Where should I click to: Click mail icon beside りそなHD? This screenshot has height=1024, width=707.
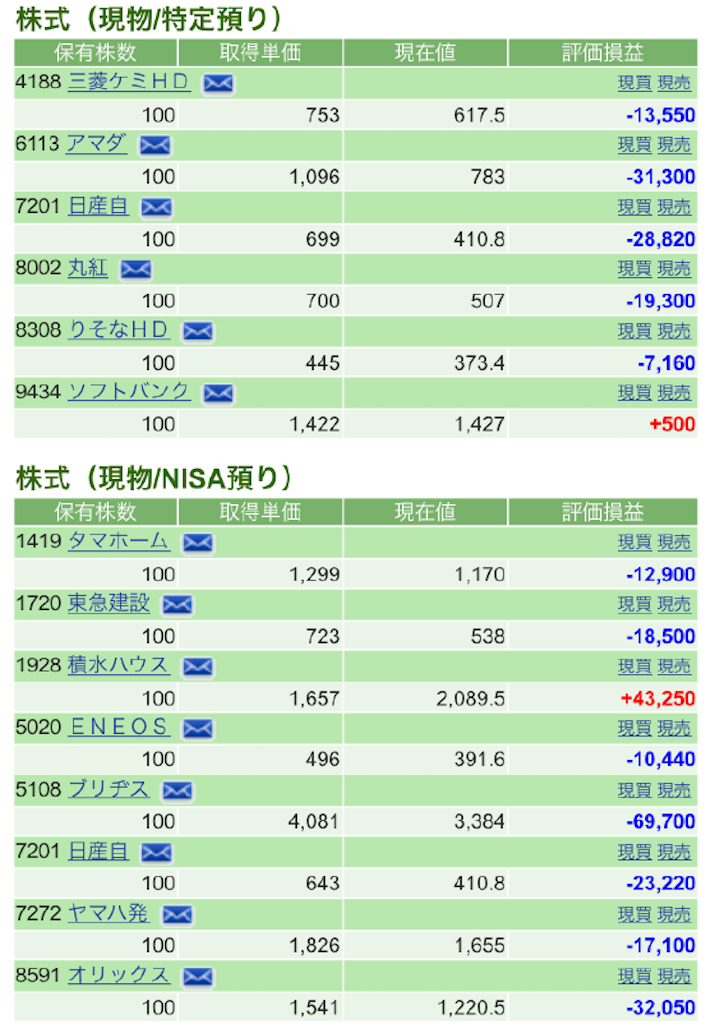point(198,331)
